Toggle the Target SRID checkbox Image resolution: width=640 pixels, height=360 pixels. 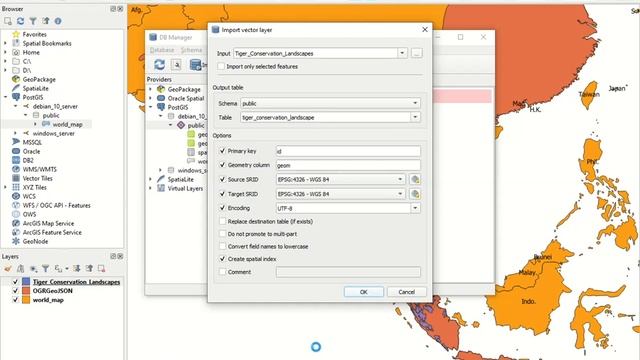tap(222, 194)
